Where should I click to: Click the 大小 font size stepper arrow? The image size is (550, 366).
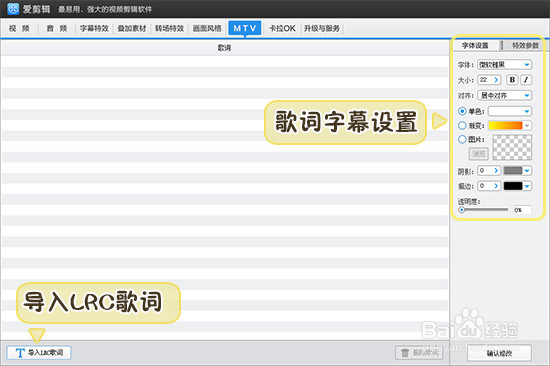tap(496, 80)
